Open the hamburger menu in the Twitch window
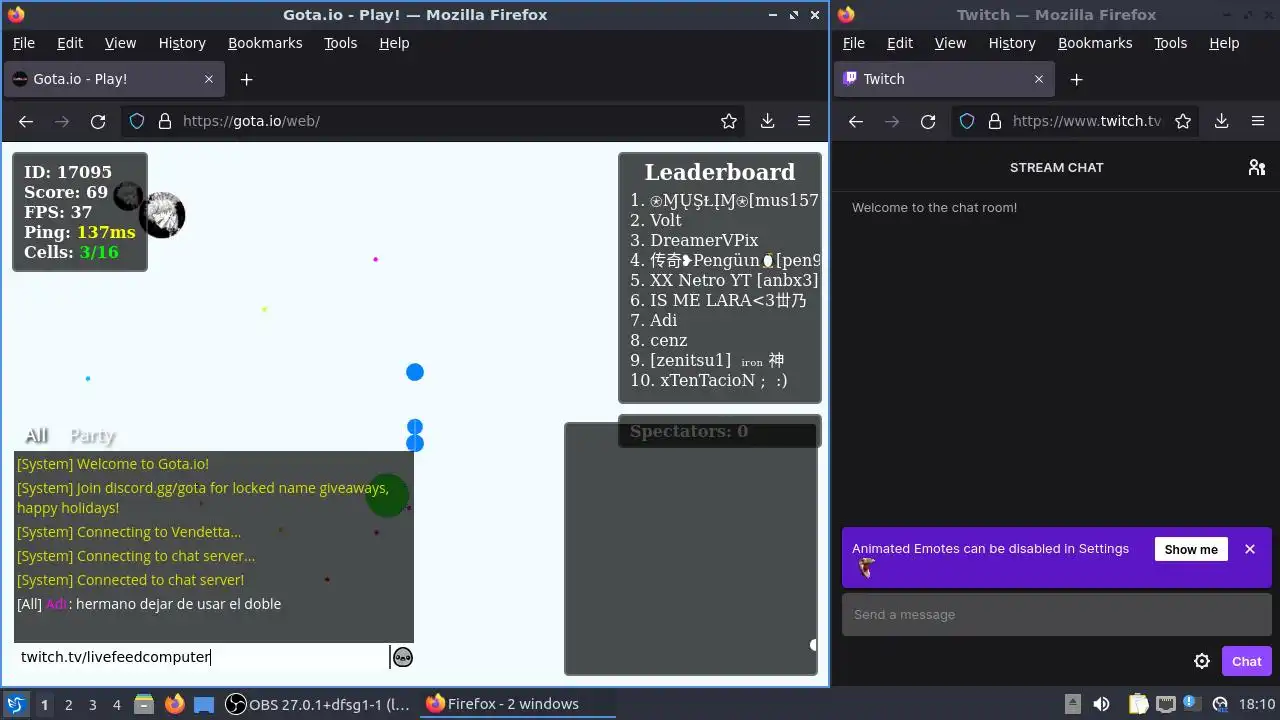This screenshot has width=1280, height=720. pyautogui.click(x=1258, y=121)
